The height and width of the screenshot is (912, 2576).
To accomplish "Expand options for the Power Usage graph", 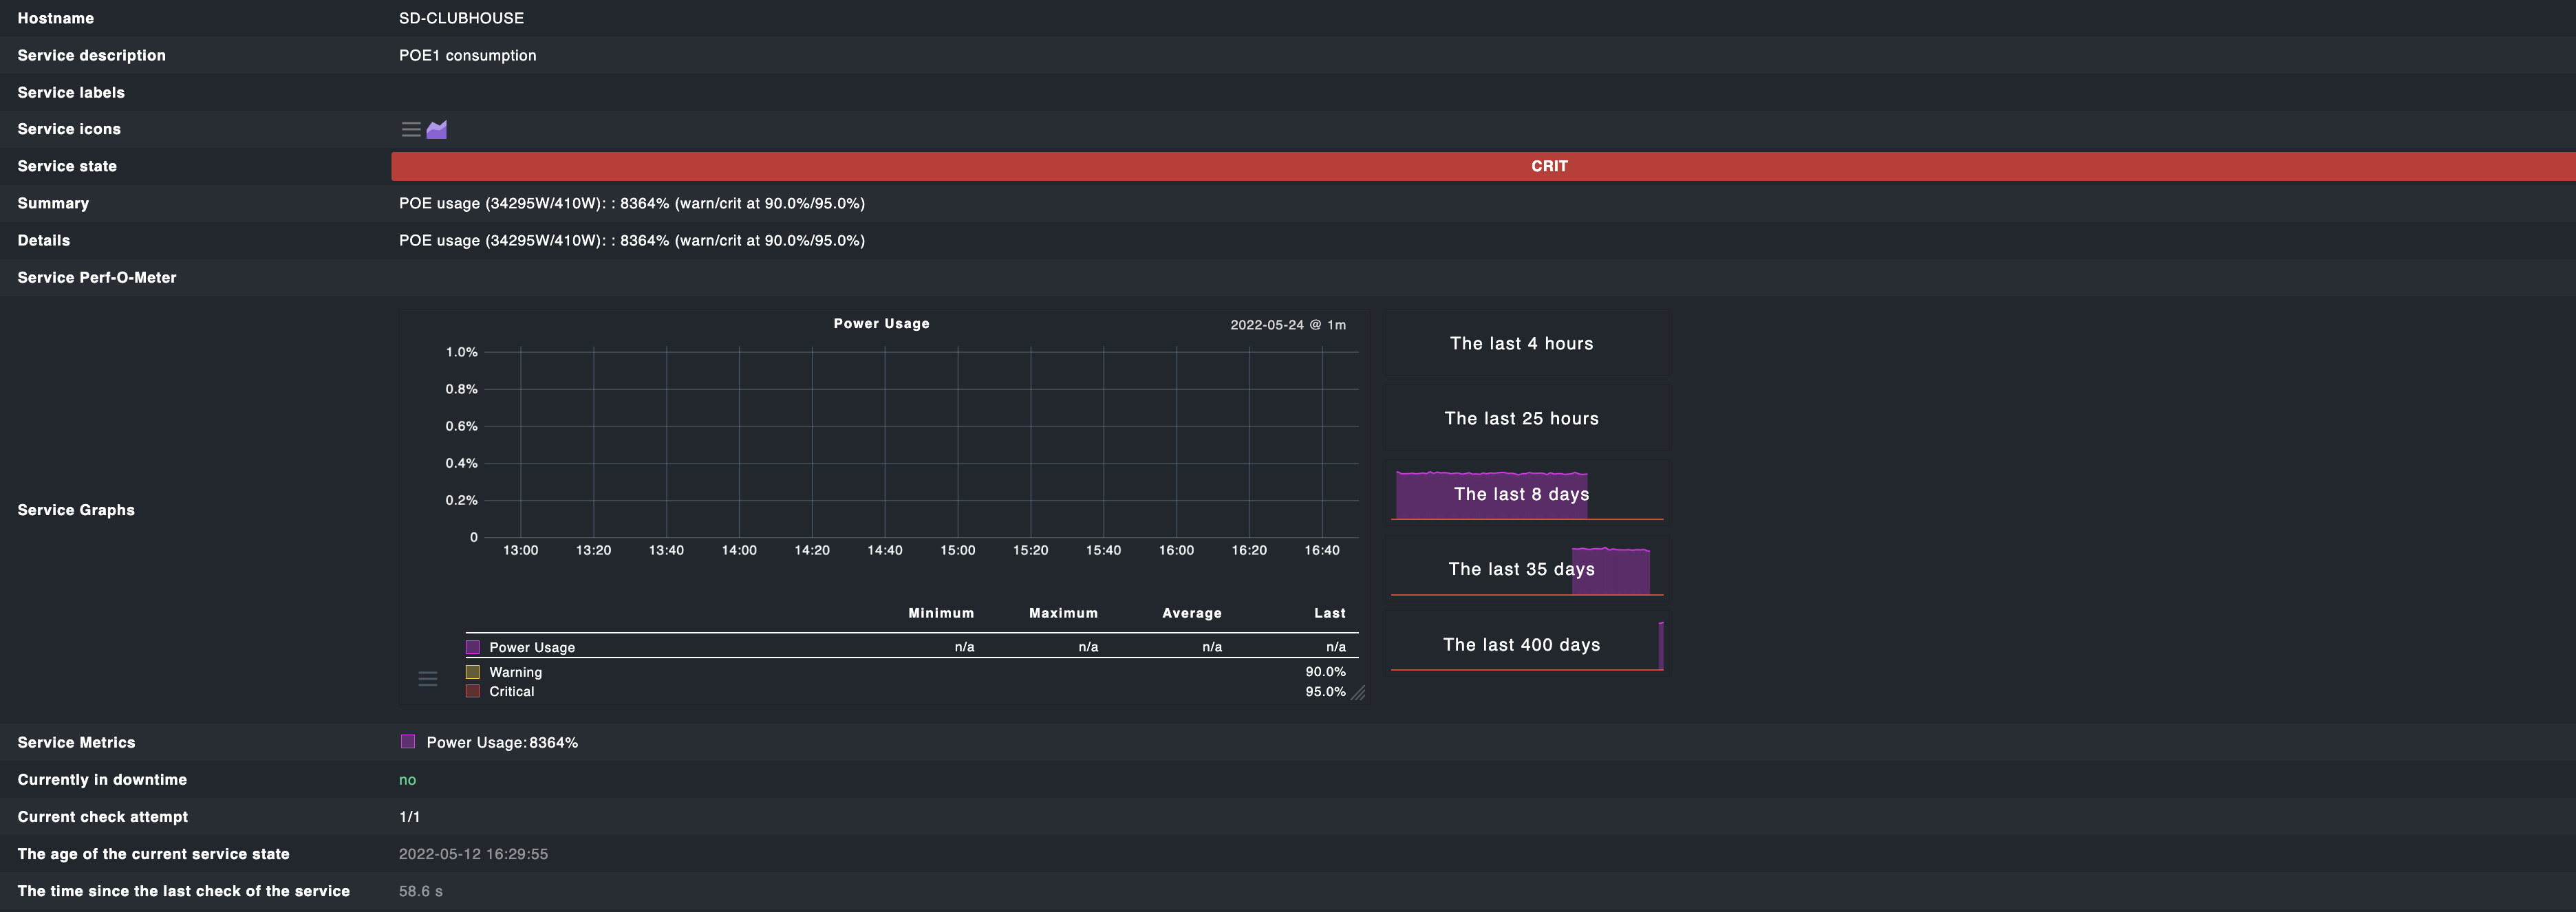I will [428, 678].
